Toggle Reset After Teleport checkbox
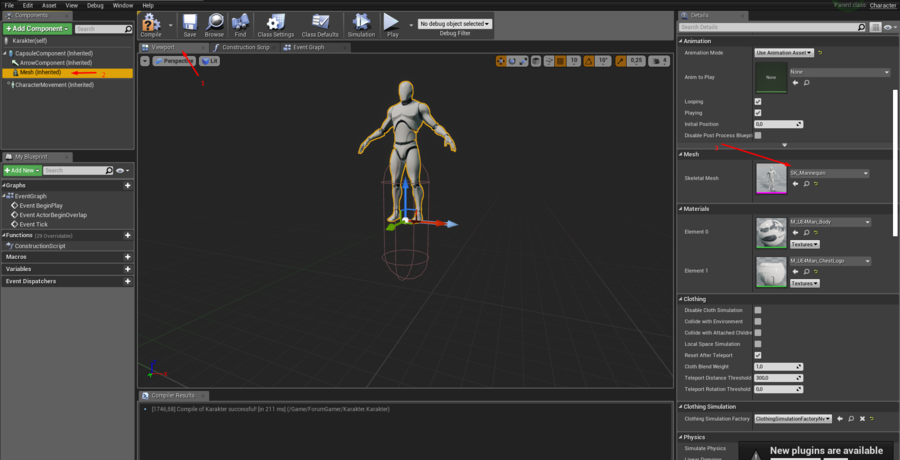The height and width of the screenshot is (460, 900). (758, 355)
